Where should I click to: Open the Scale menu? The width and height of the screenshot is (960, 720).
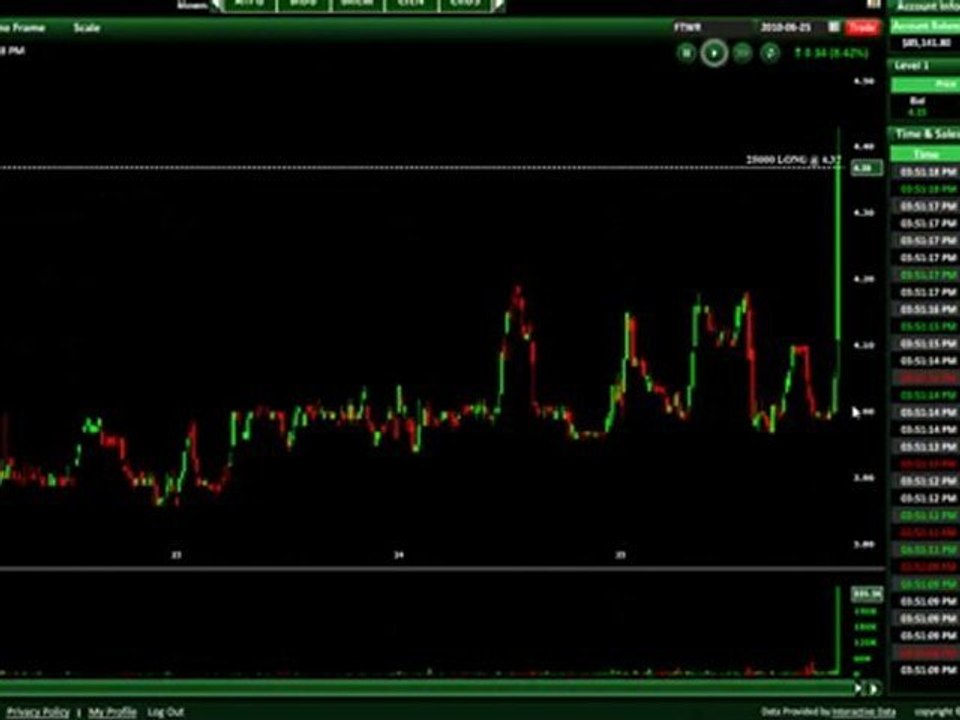point(86,28)
